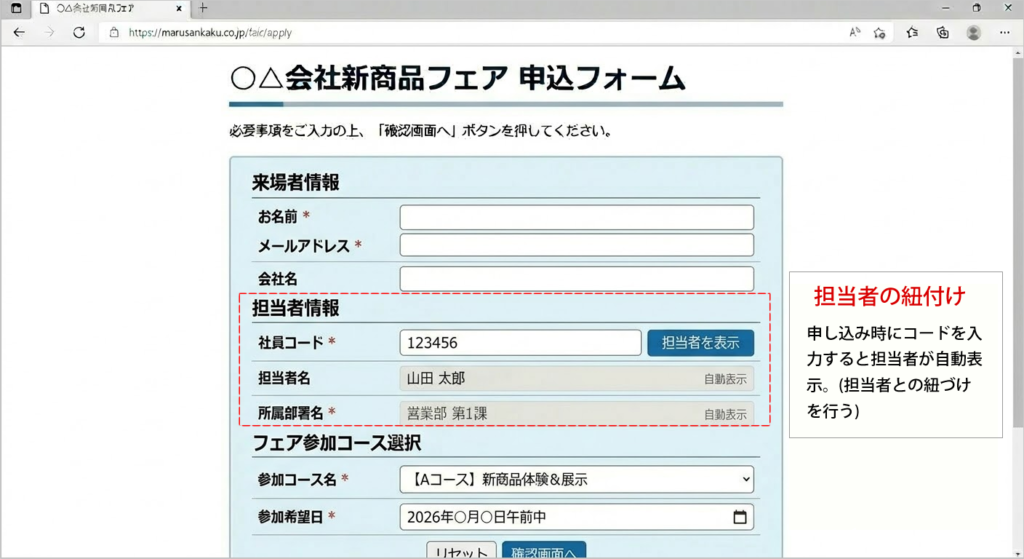Click the お名前 input field

coord(576,217)
